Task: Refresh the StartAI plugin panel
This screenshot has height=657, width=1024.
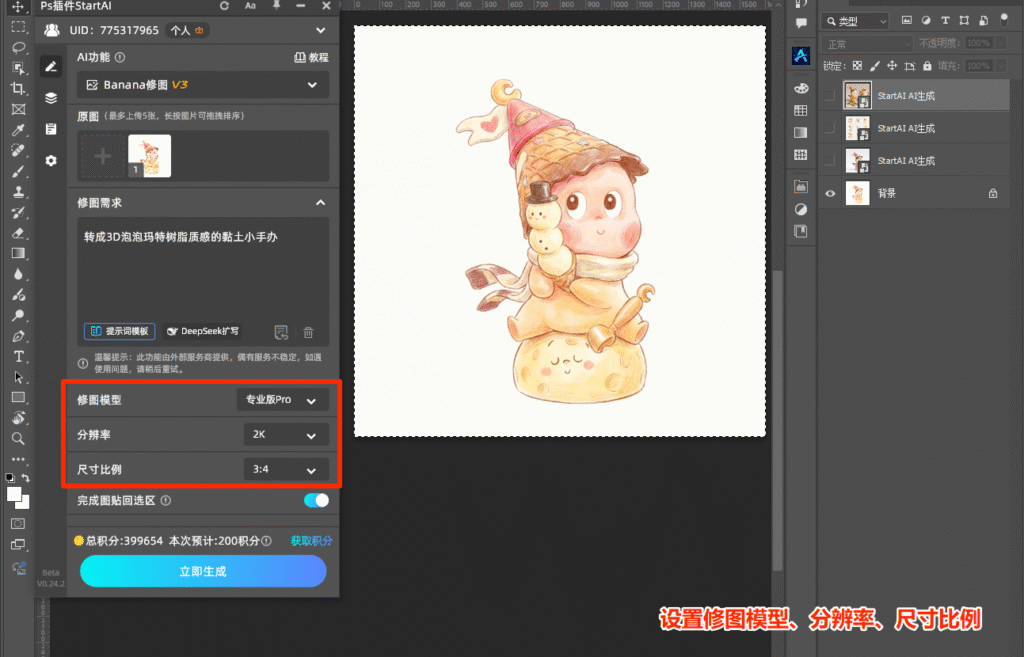Action: coord(224,6)
